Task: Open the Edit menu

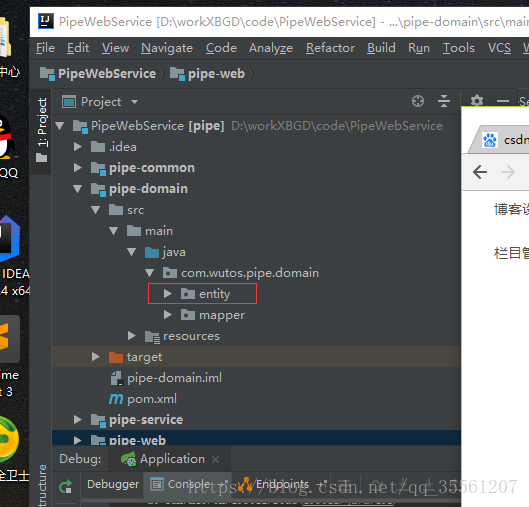Action: (x=78, y=48)
